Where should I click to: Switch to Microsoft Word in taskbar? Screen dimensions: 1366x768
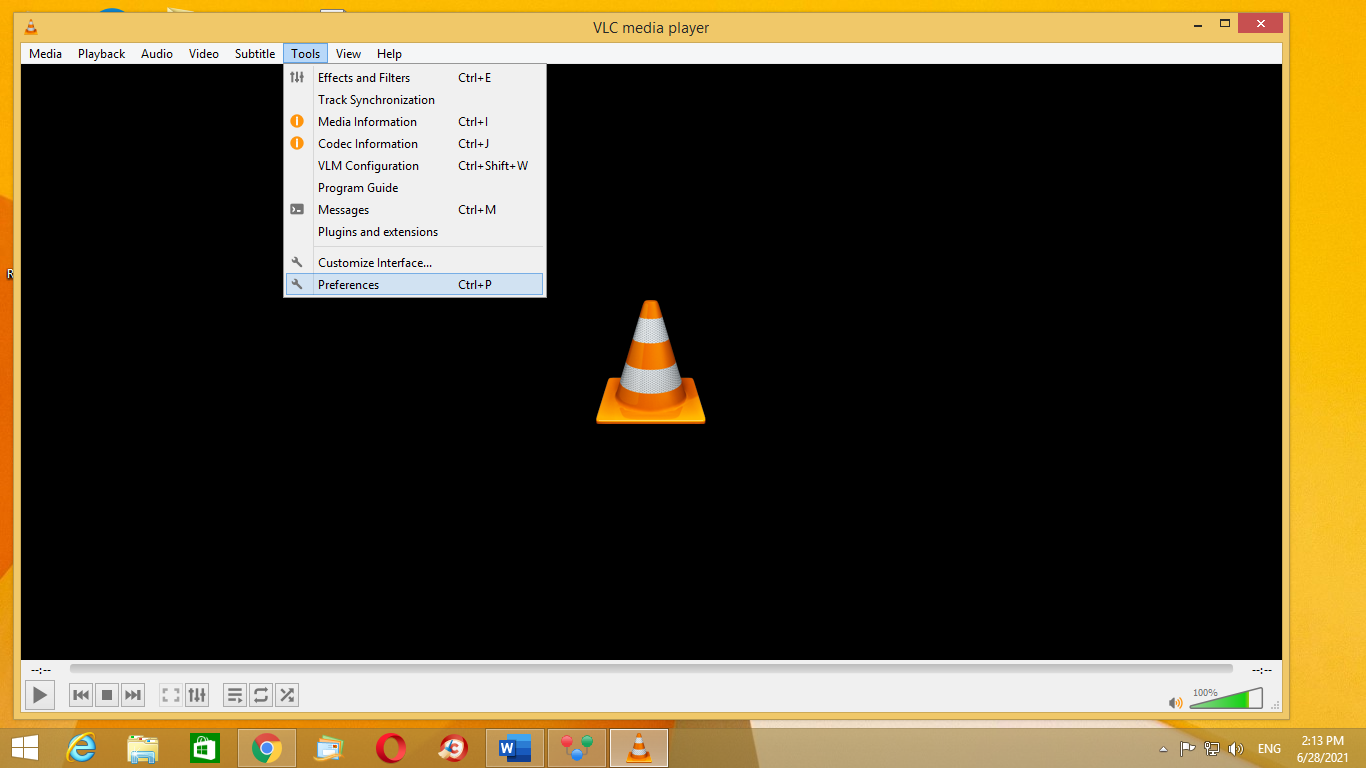pyautogui.click(x=515, y=748)
